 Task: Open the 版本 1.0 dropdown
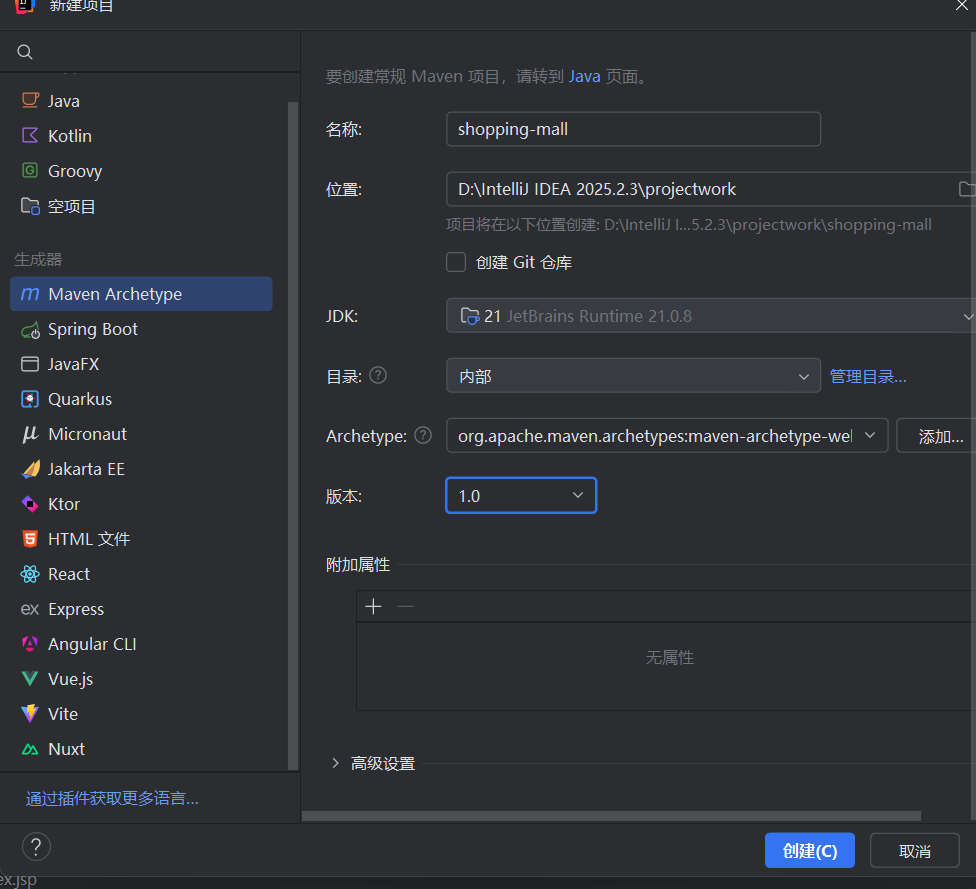click(521, 496)
